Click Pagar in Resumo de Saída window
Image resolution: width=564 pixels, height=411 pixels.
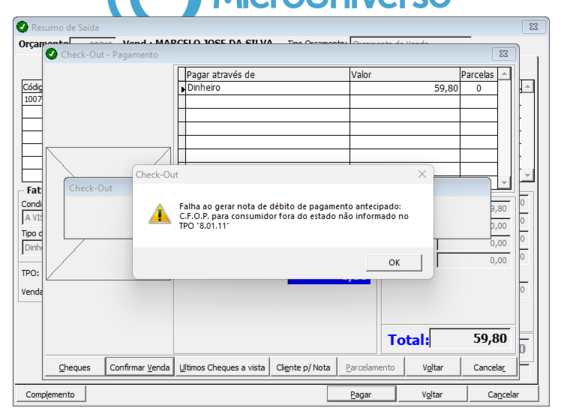(x=361, y=394)
